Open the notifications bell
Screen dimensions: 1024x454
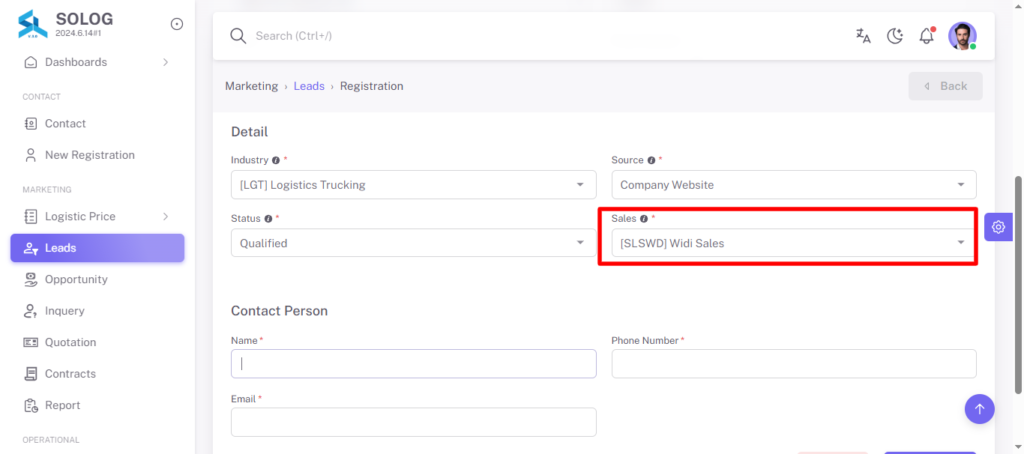point(927,35)
